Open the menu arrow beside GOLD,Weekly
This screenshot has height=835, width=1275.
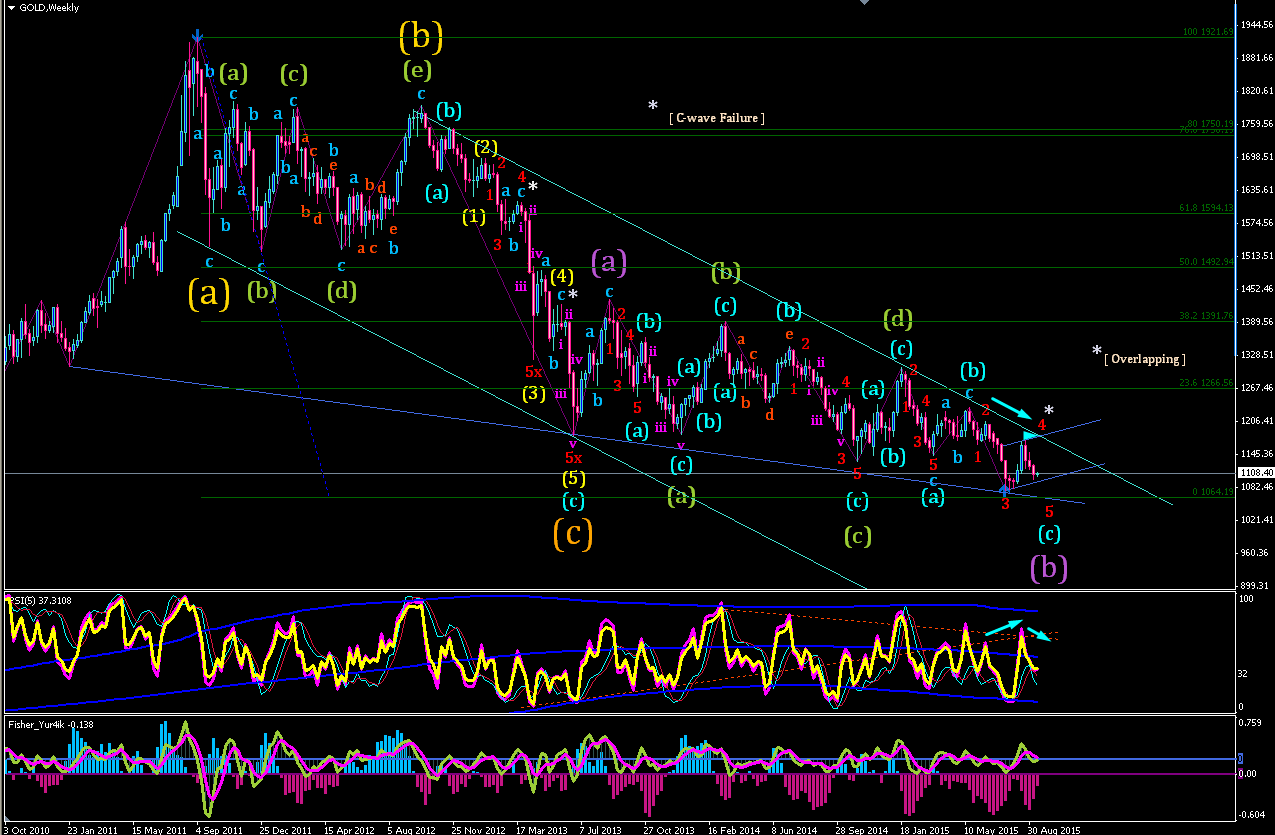click(x=9, y=8)
